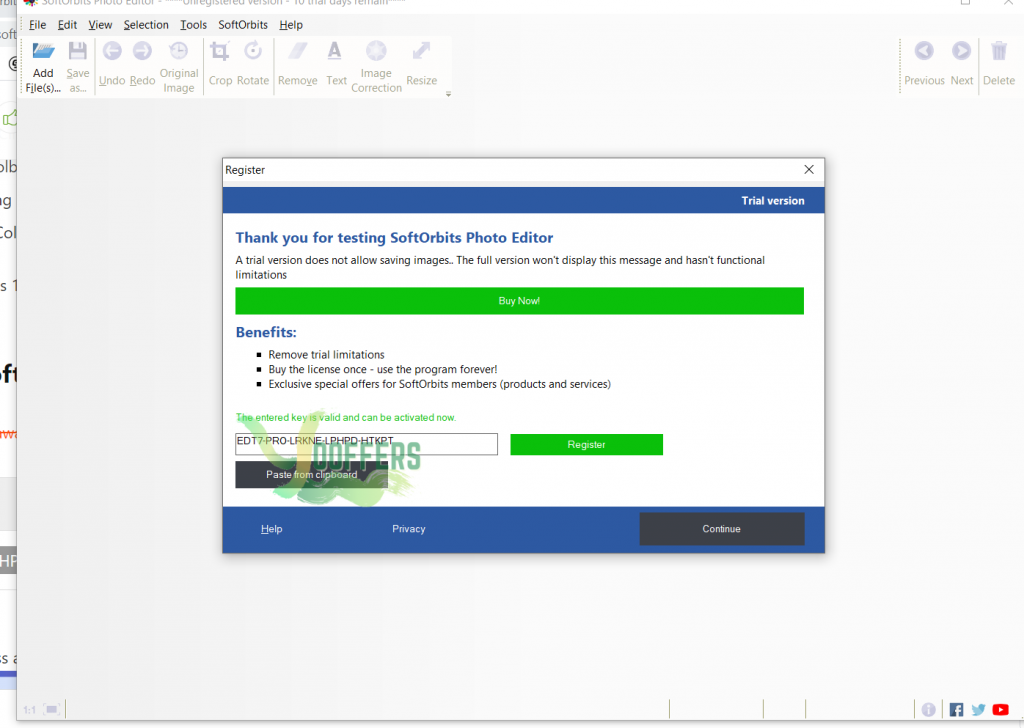
Task: Open the Help link in the Register dialog footer
Action: [x=272, y=529]
